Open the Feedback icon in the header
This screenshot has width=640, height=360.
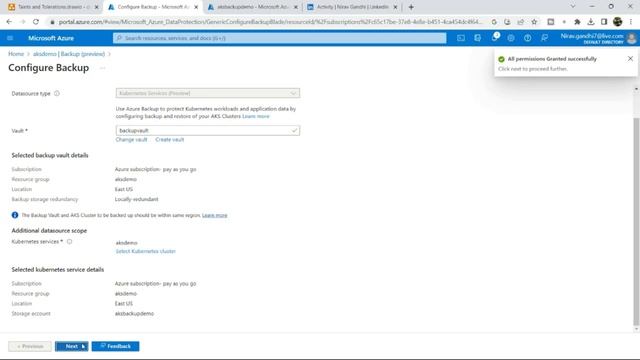coord(544,38)
